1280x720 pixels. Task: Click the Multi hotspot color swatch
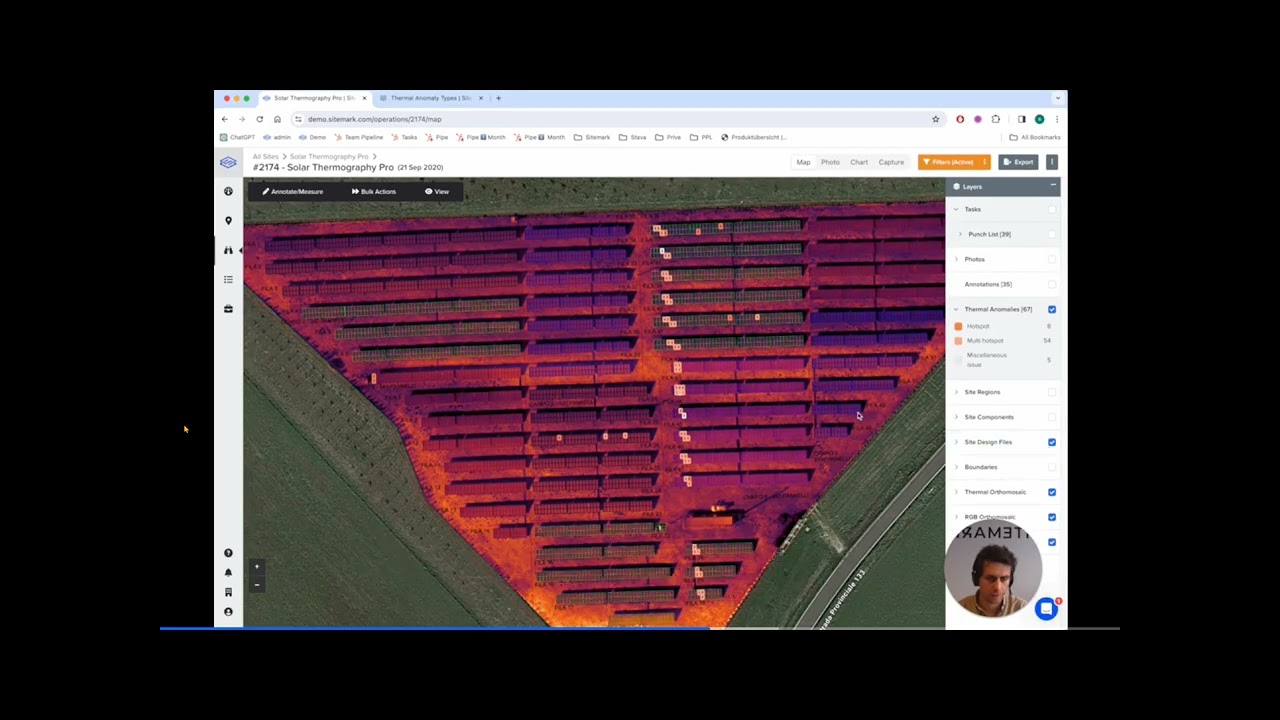(958, 341)
